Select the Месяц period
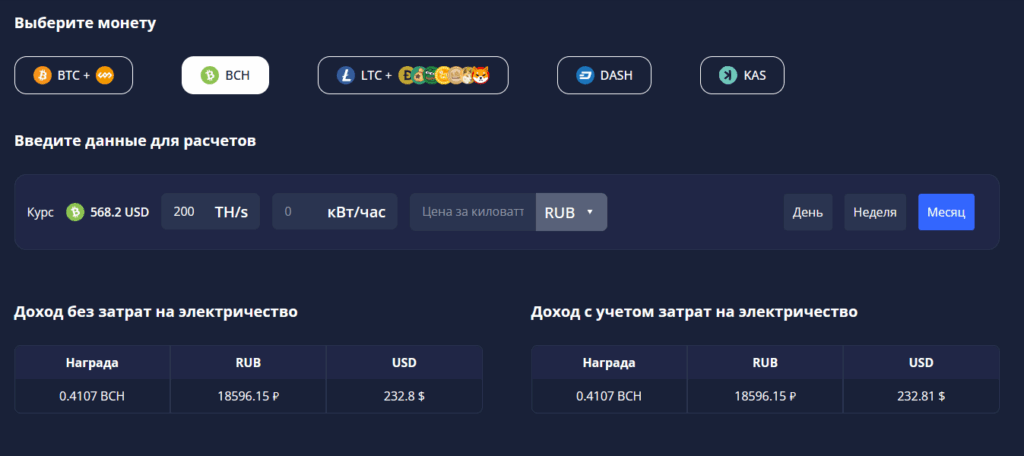Screen dimensions: 1024x456 coord(946,212)
